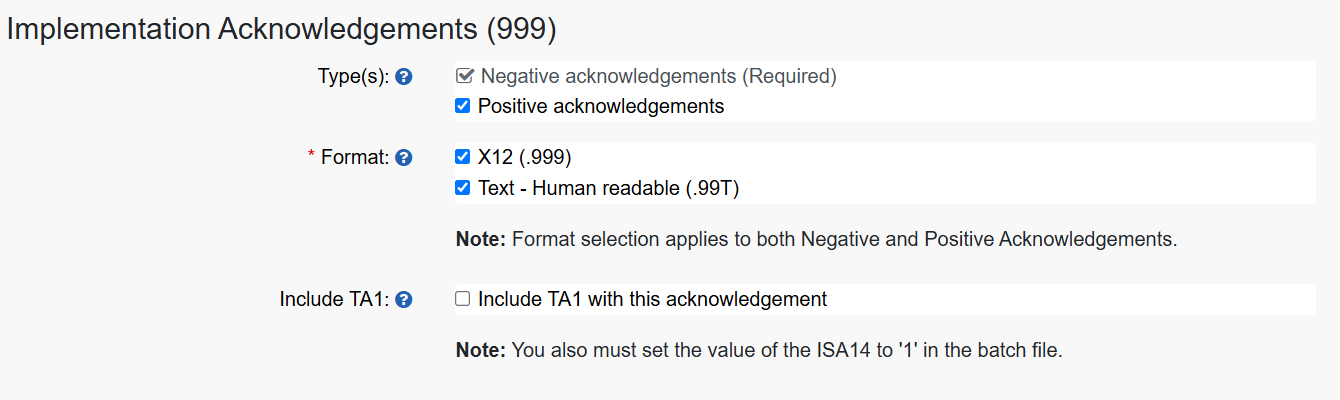Click the note about Format selection
1340x400 pixels.
(816, 240)
